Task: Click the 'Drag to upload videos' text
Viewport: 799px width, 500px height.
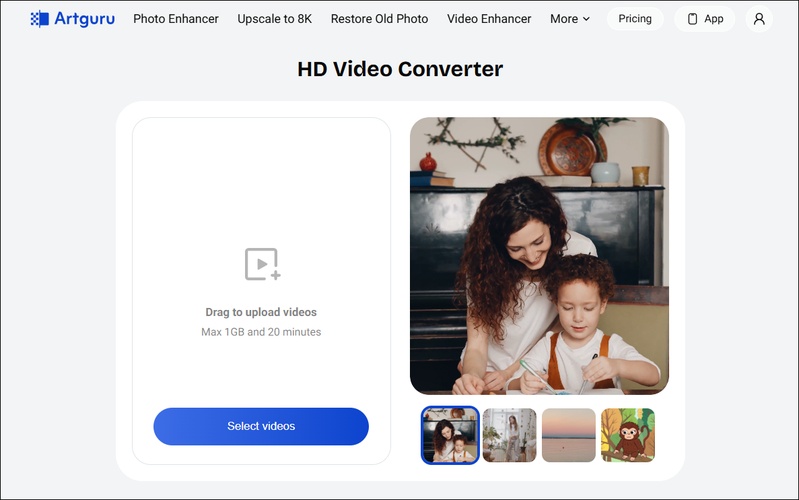Action: coord(261,312)
